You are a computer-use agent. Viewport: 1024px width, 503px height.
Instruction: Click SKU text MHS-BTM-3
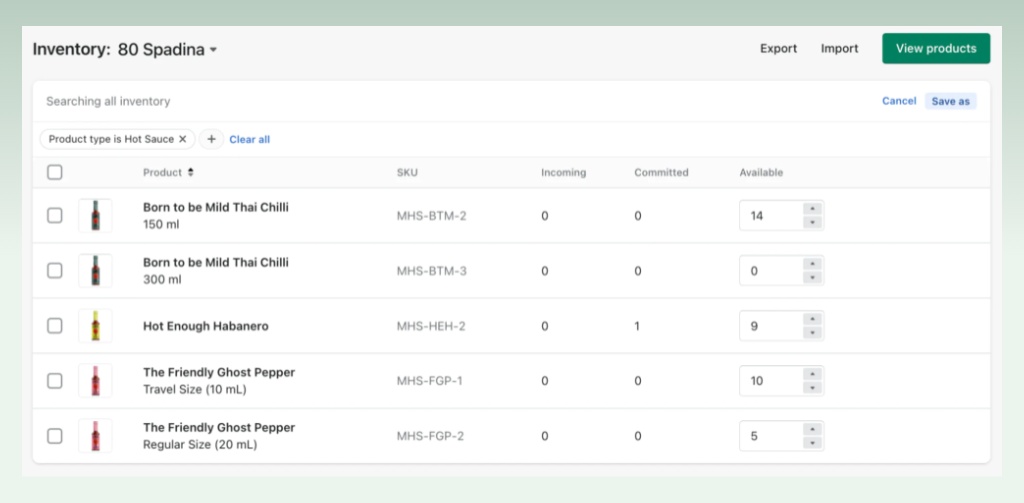point(431,270)
